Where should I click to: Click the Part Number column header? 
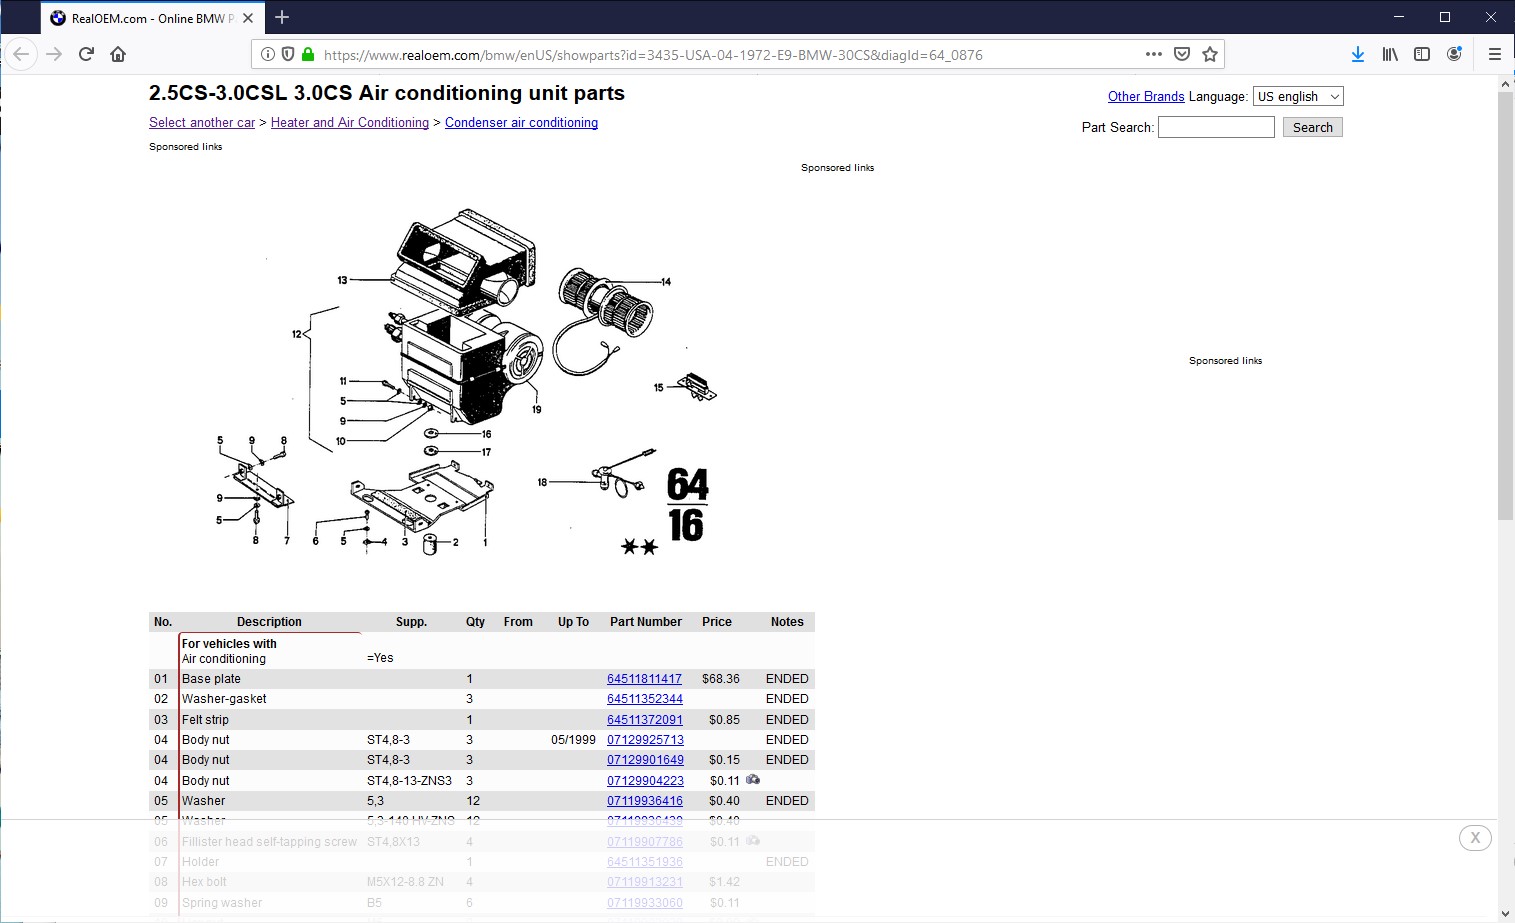point(646,621)
